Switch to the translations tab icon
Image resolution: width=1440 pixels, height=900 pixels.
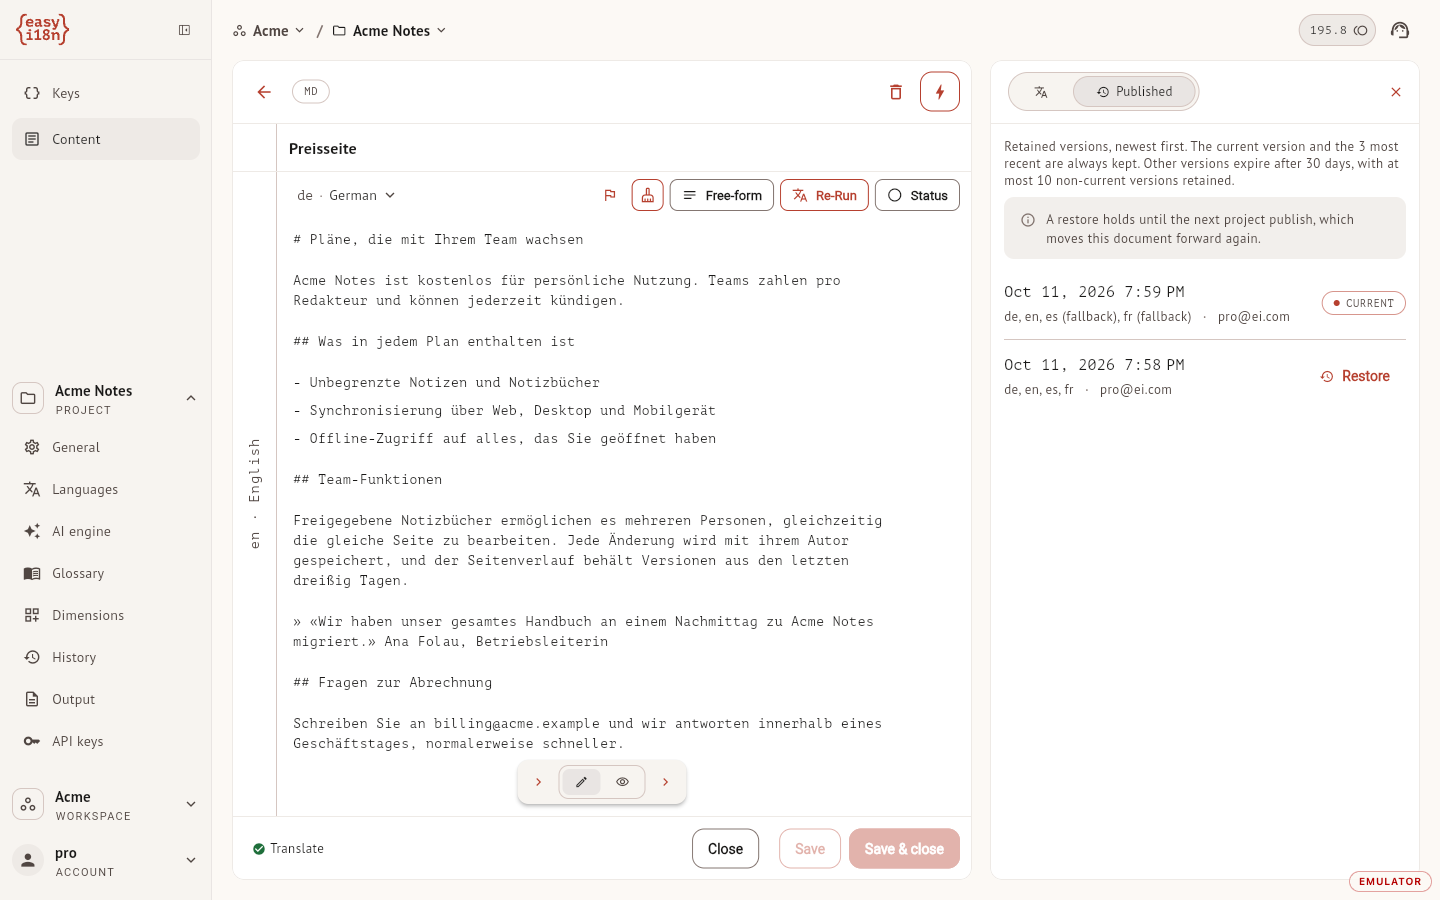(1041, 92)
